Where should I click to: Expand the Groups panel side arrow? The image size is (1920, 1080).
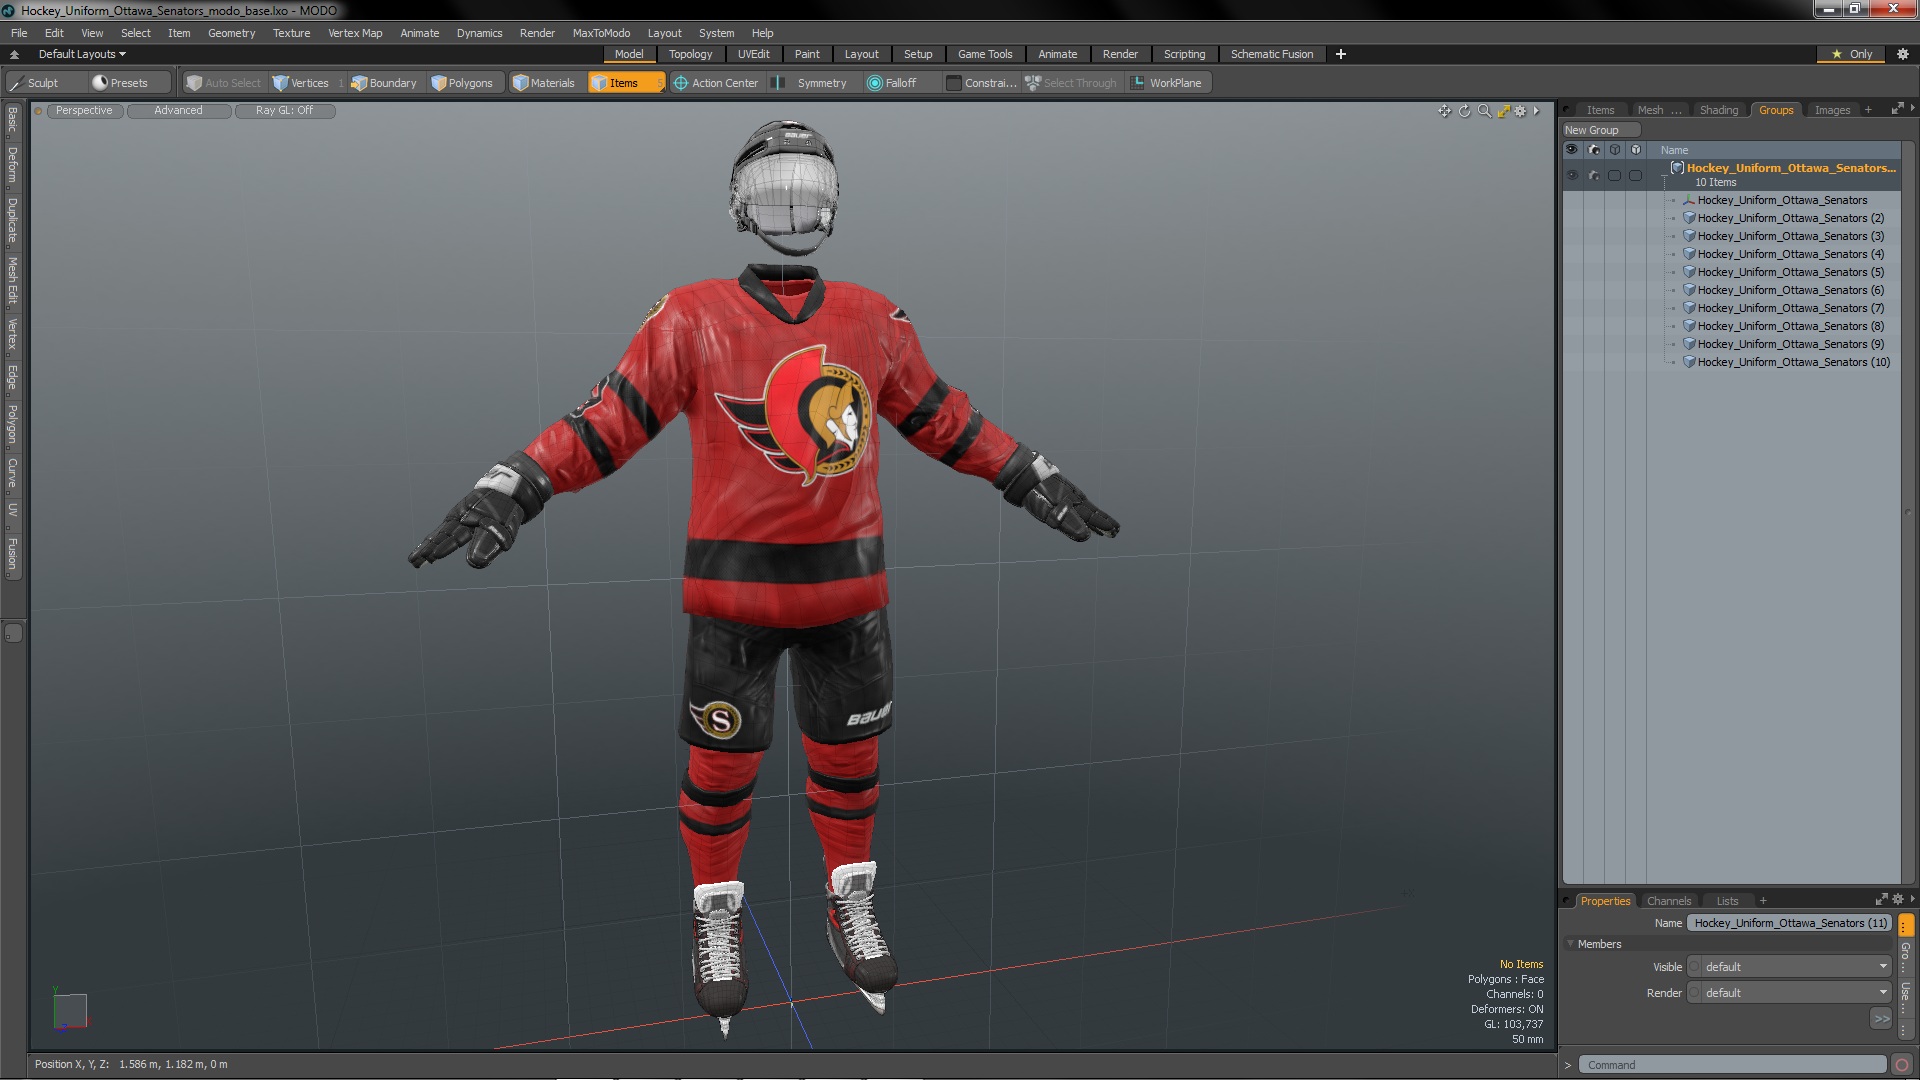click(1912, 108)
